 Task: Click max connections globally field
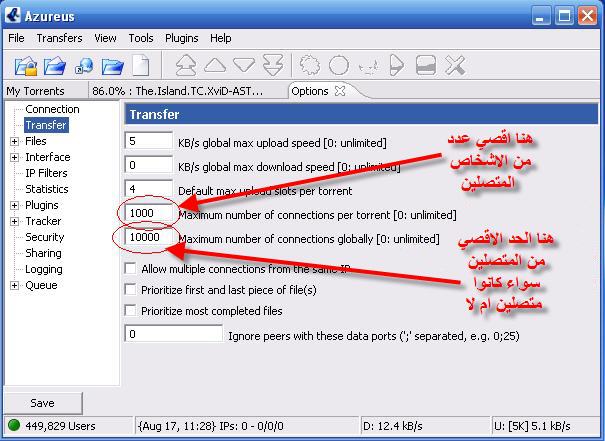pyautogui.click(x=149, y=237)
